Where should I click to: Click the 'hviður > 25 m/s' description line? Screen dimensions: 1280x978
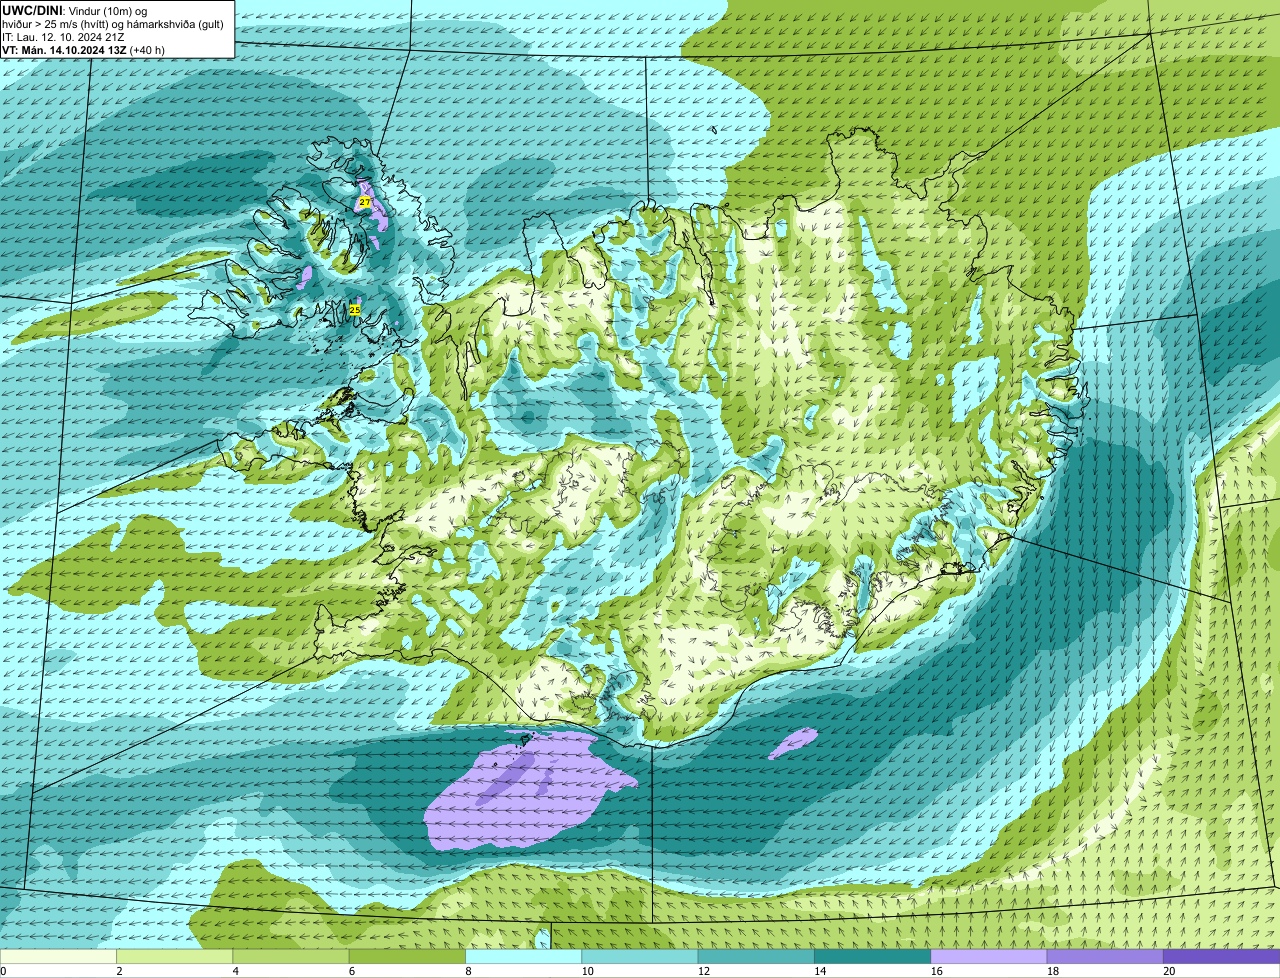coord(114,23)
